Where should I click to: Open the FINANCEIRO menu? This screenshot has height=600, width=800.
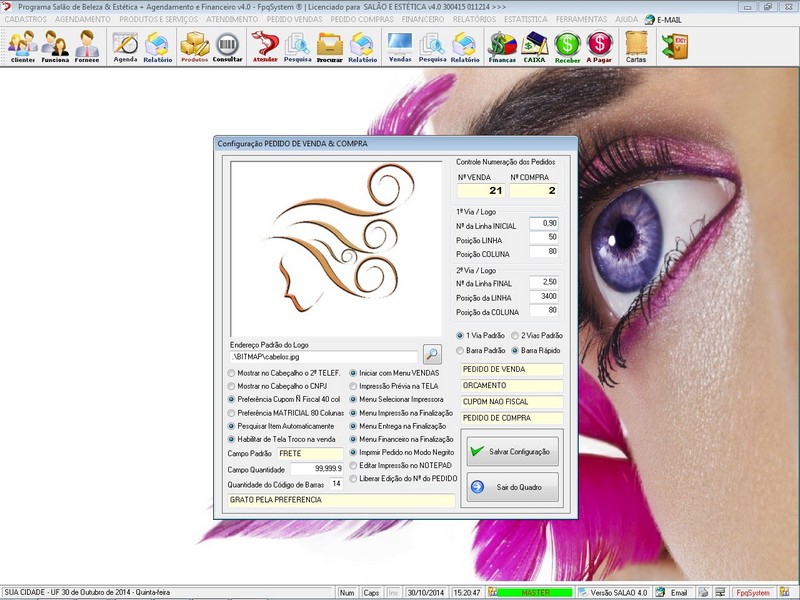pyautogui.click(x=422, y=19)
